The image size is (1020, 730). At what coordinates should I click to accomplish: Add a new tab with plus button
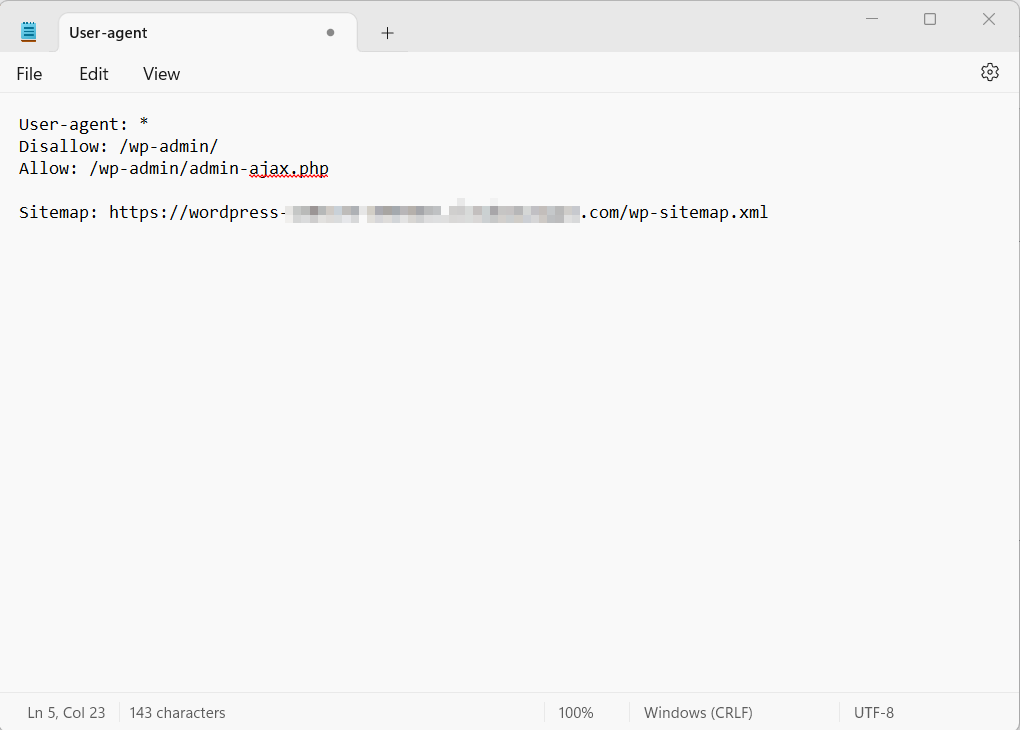point(387,33)
